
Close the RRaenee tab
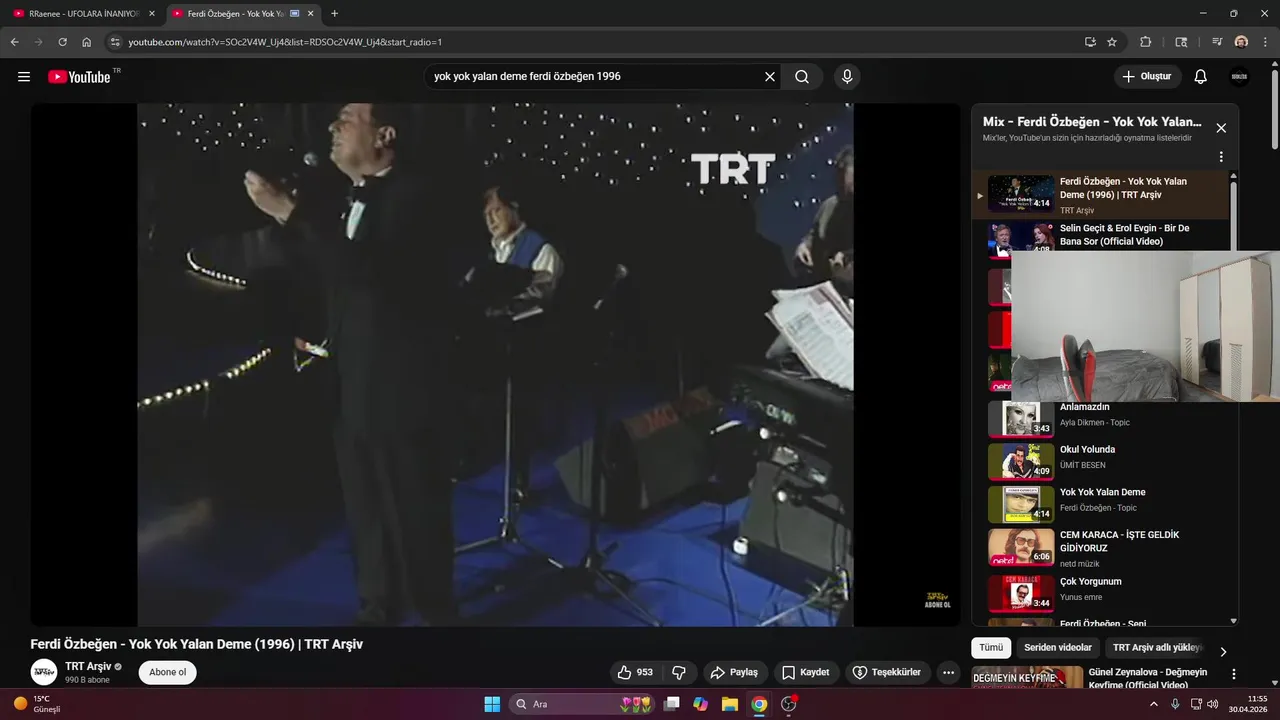tap(152, 14)
